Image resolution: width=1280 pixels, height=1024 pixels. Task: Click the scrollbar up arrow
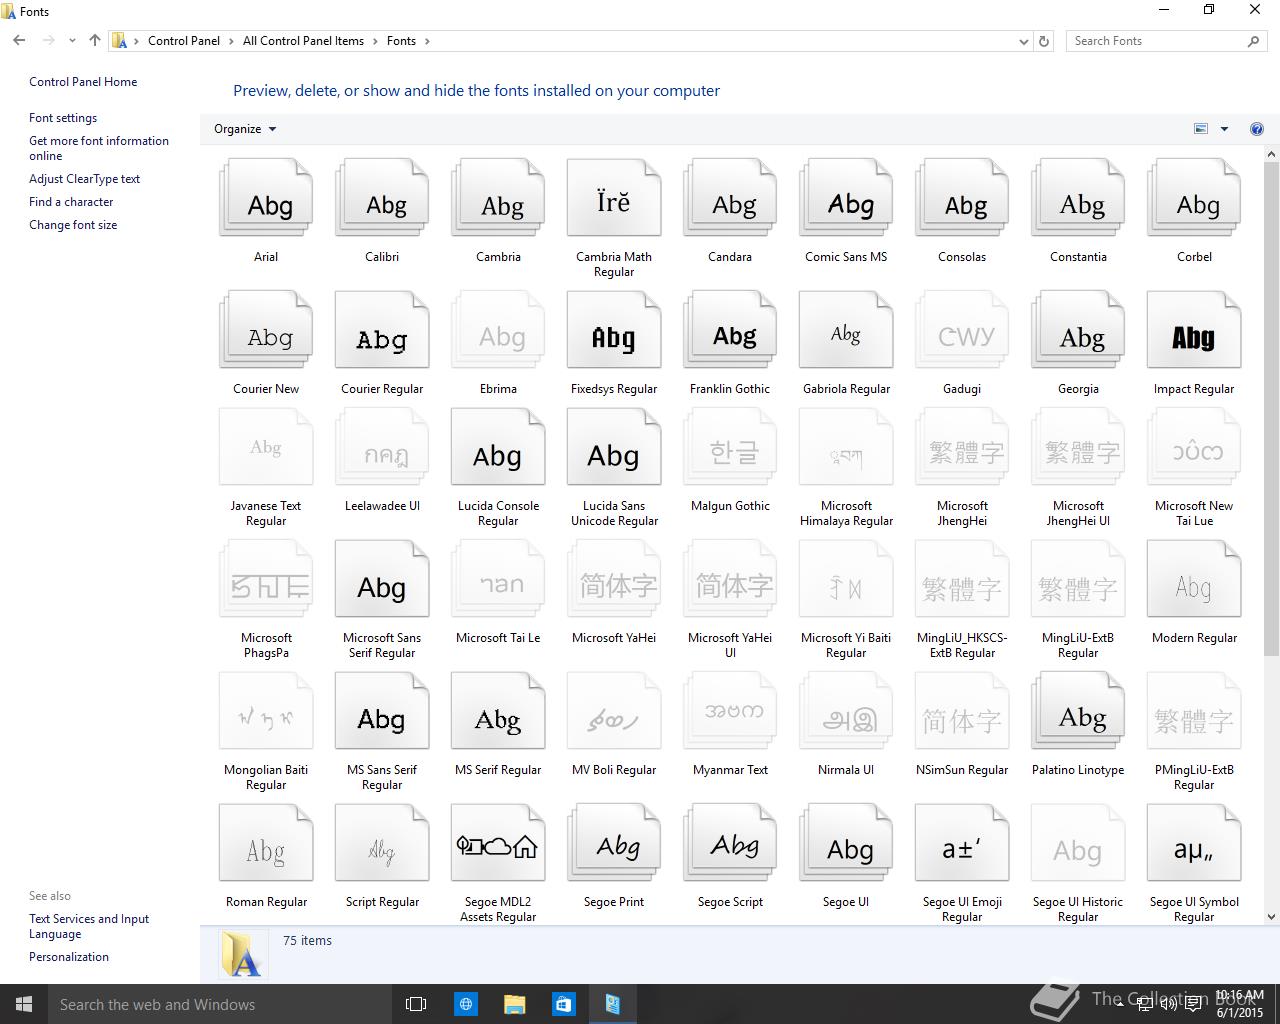point(1272,155)
